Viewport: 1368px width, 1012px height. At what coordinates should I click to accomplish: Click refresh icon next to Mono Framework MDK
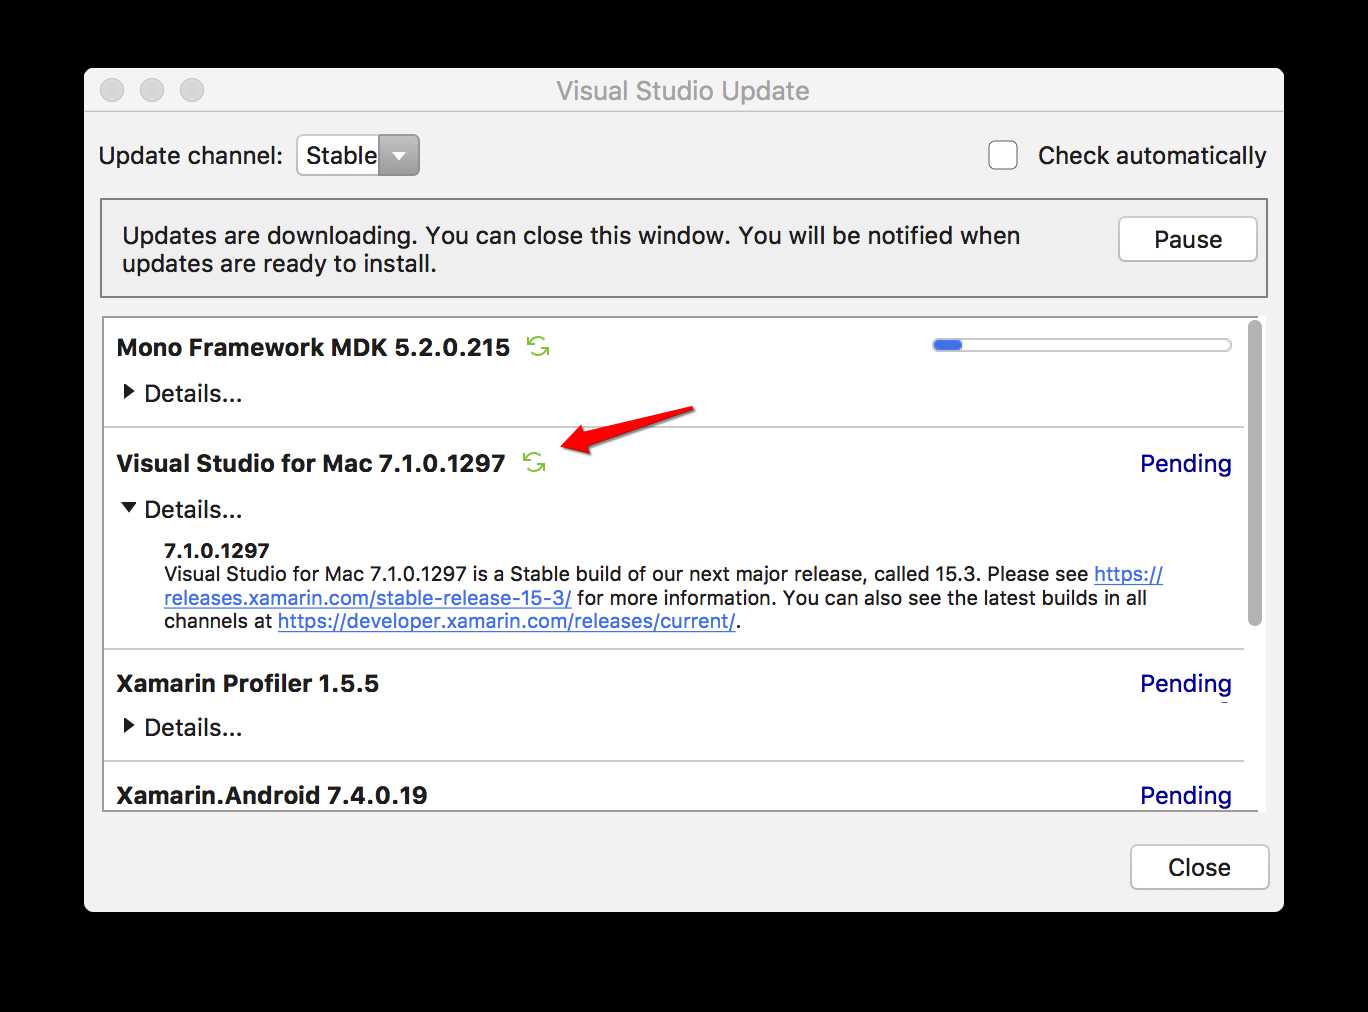[538, 347]
